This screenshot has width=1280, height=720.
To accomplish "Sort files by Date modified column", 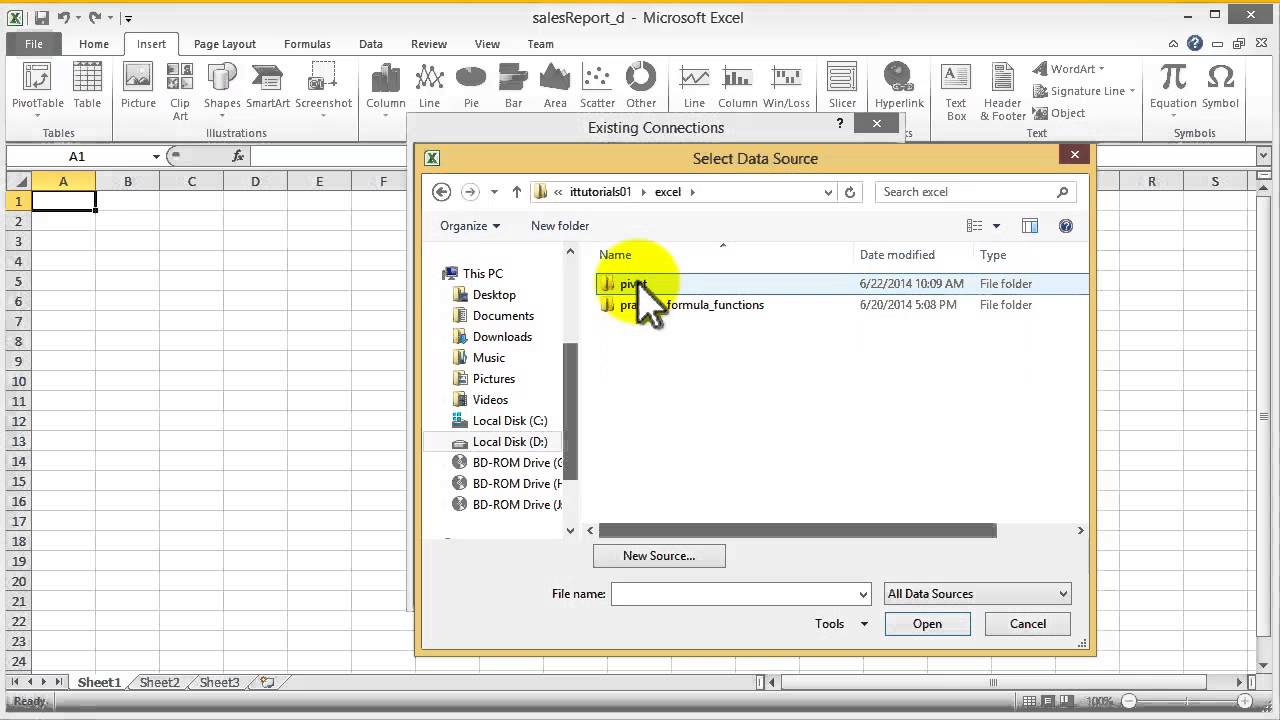I will click(x=897, y=255).
